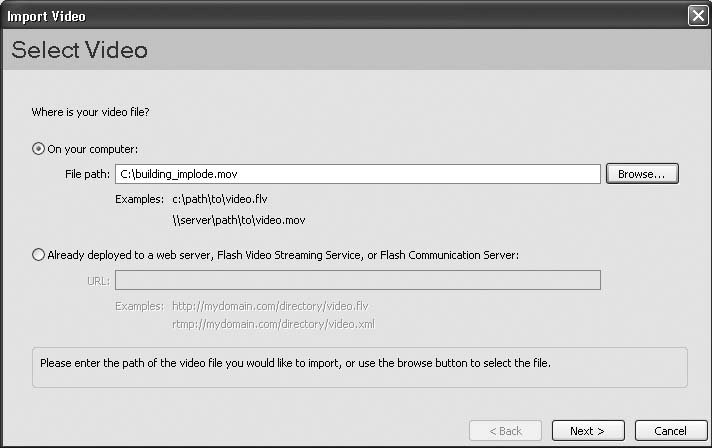This screenshot has height=448, width=712.
Task: Click the \\server\path\to\video.mov example text
Action: [239, 219]
